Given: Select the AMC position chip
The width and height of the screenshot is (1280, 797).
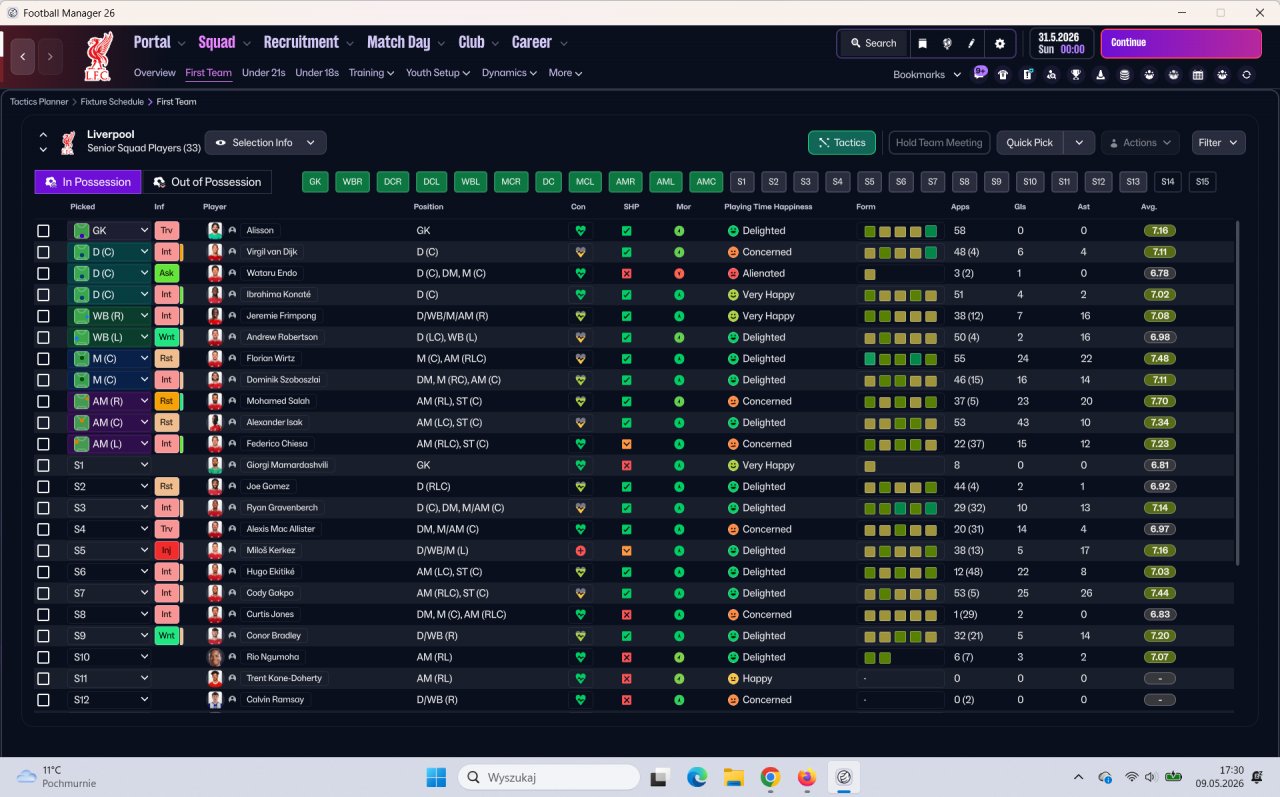Looking at the screenshot, I should pyautogui.click(x=706, y=182).
